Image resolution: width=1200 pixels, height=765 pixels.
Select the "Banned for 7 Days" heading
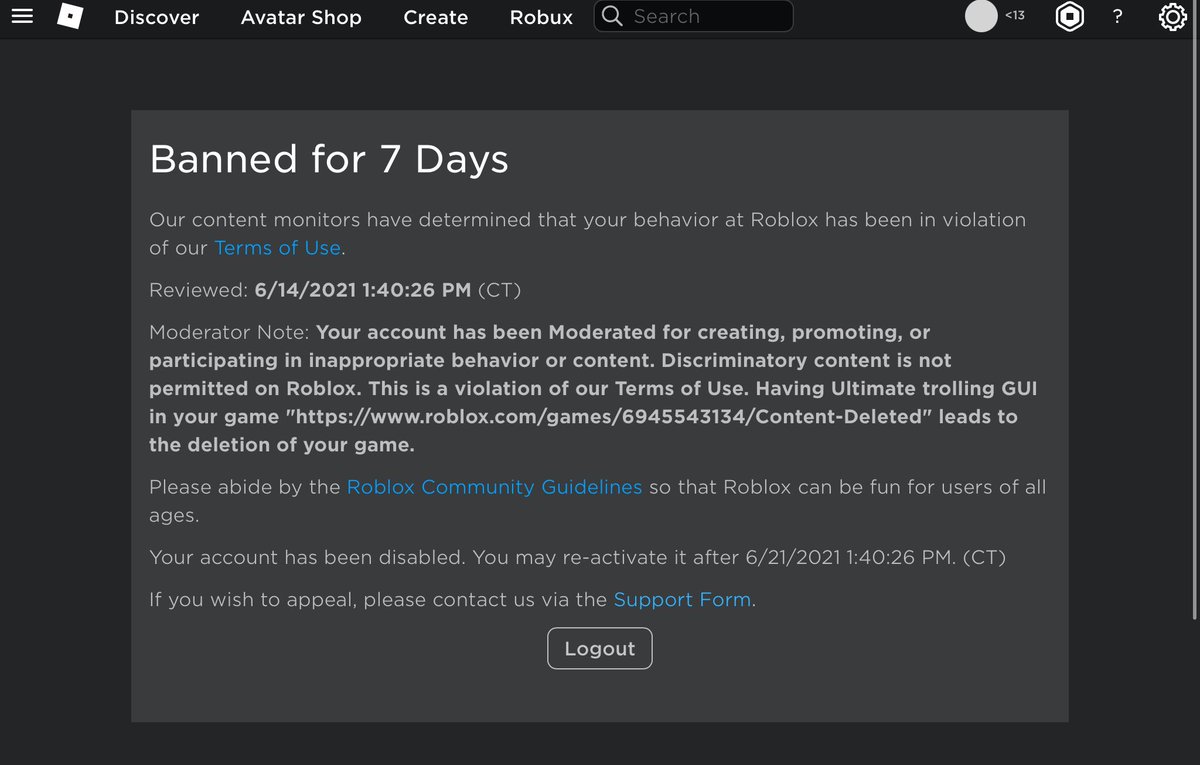(329, 159)
